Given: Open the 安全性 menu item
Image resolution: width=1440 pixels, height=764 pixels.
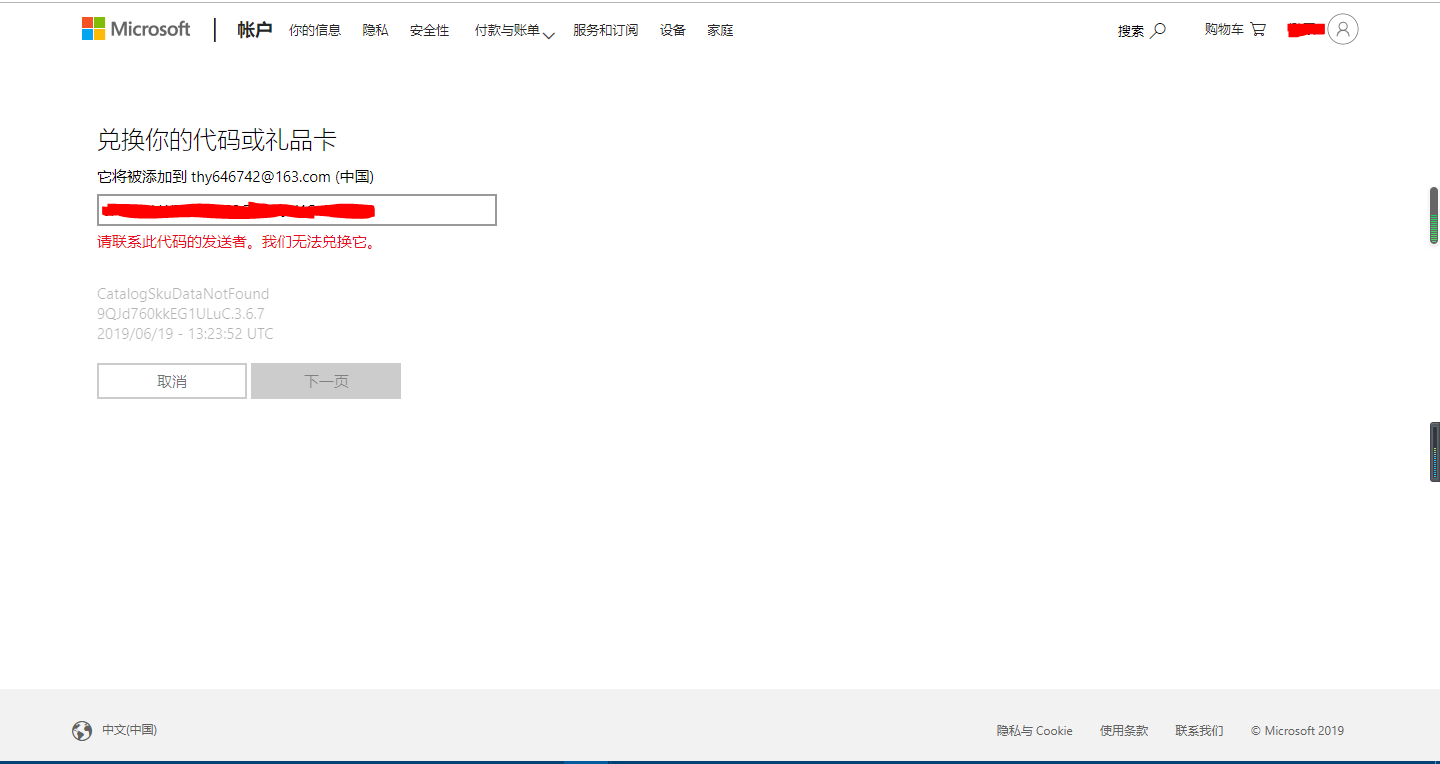Looking at the screenshot, I should click(x=430, y=30).
